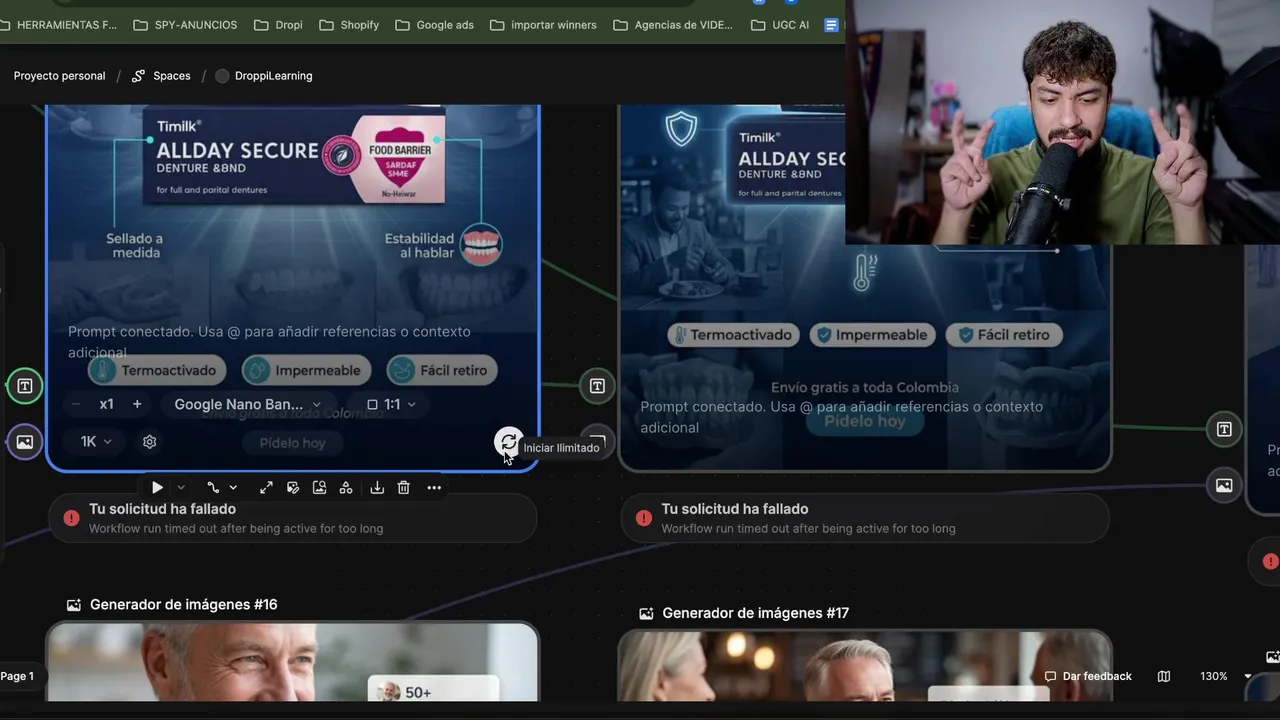Click the green text input port on selected node

click(25, 386)
